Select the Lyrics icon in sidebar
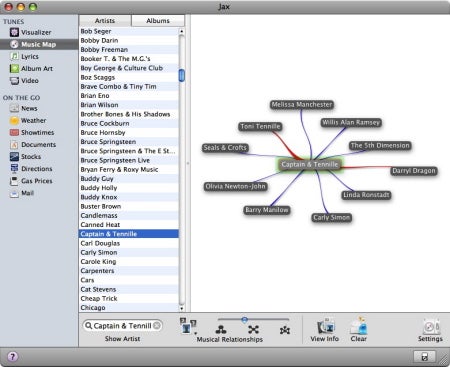The width and height of the screenshot is (450, 367). [x=14, y=56]
